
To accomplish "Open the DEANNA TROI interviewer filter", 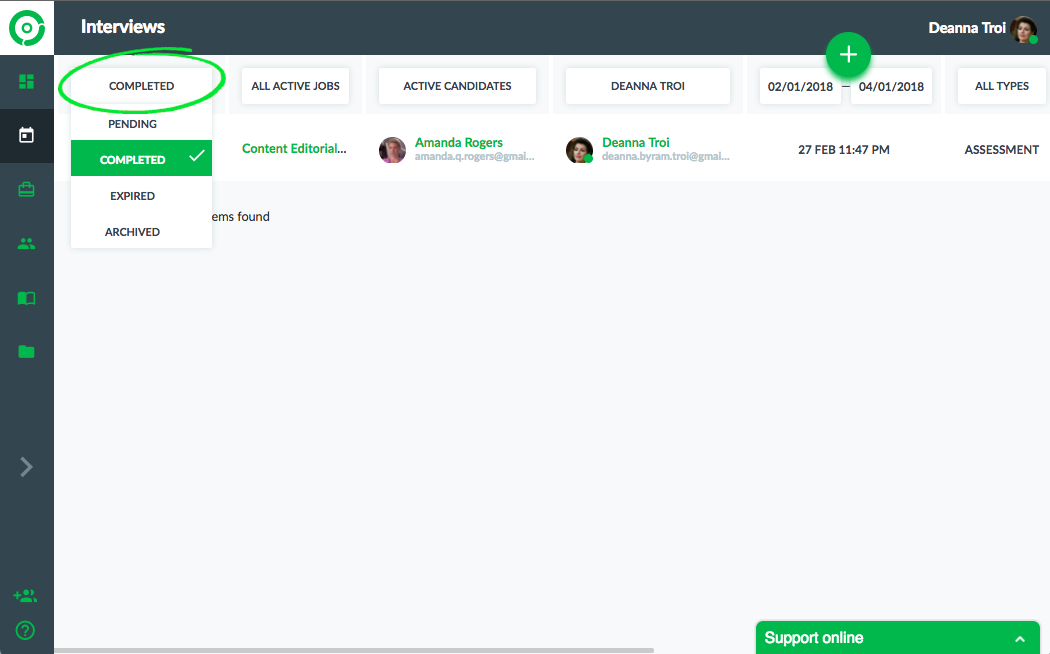I will point(648,86).
